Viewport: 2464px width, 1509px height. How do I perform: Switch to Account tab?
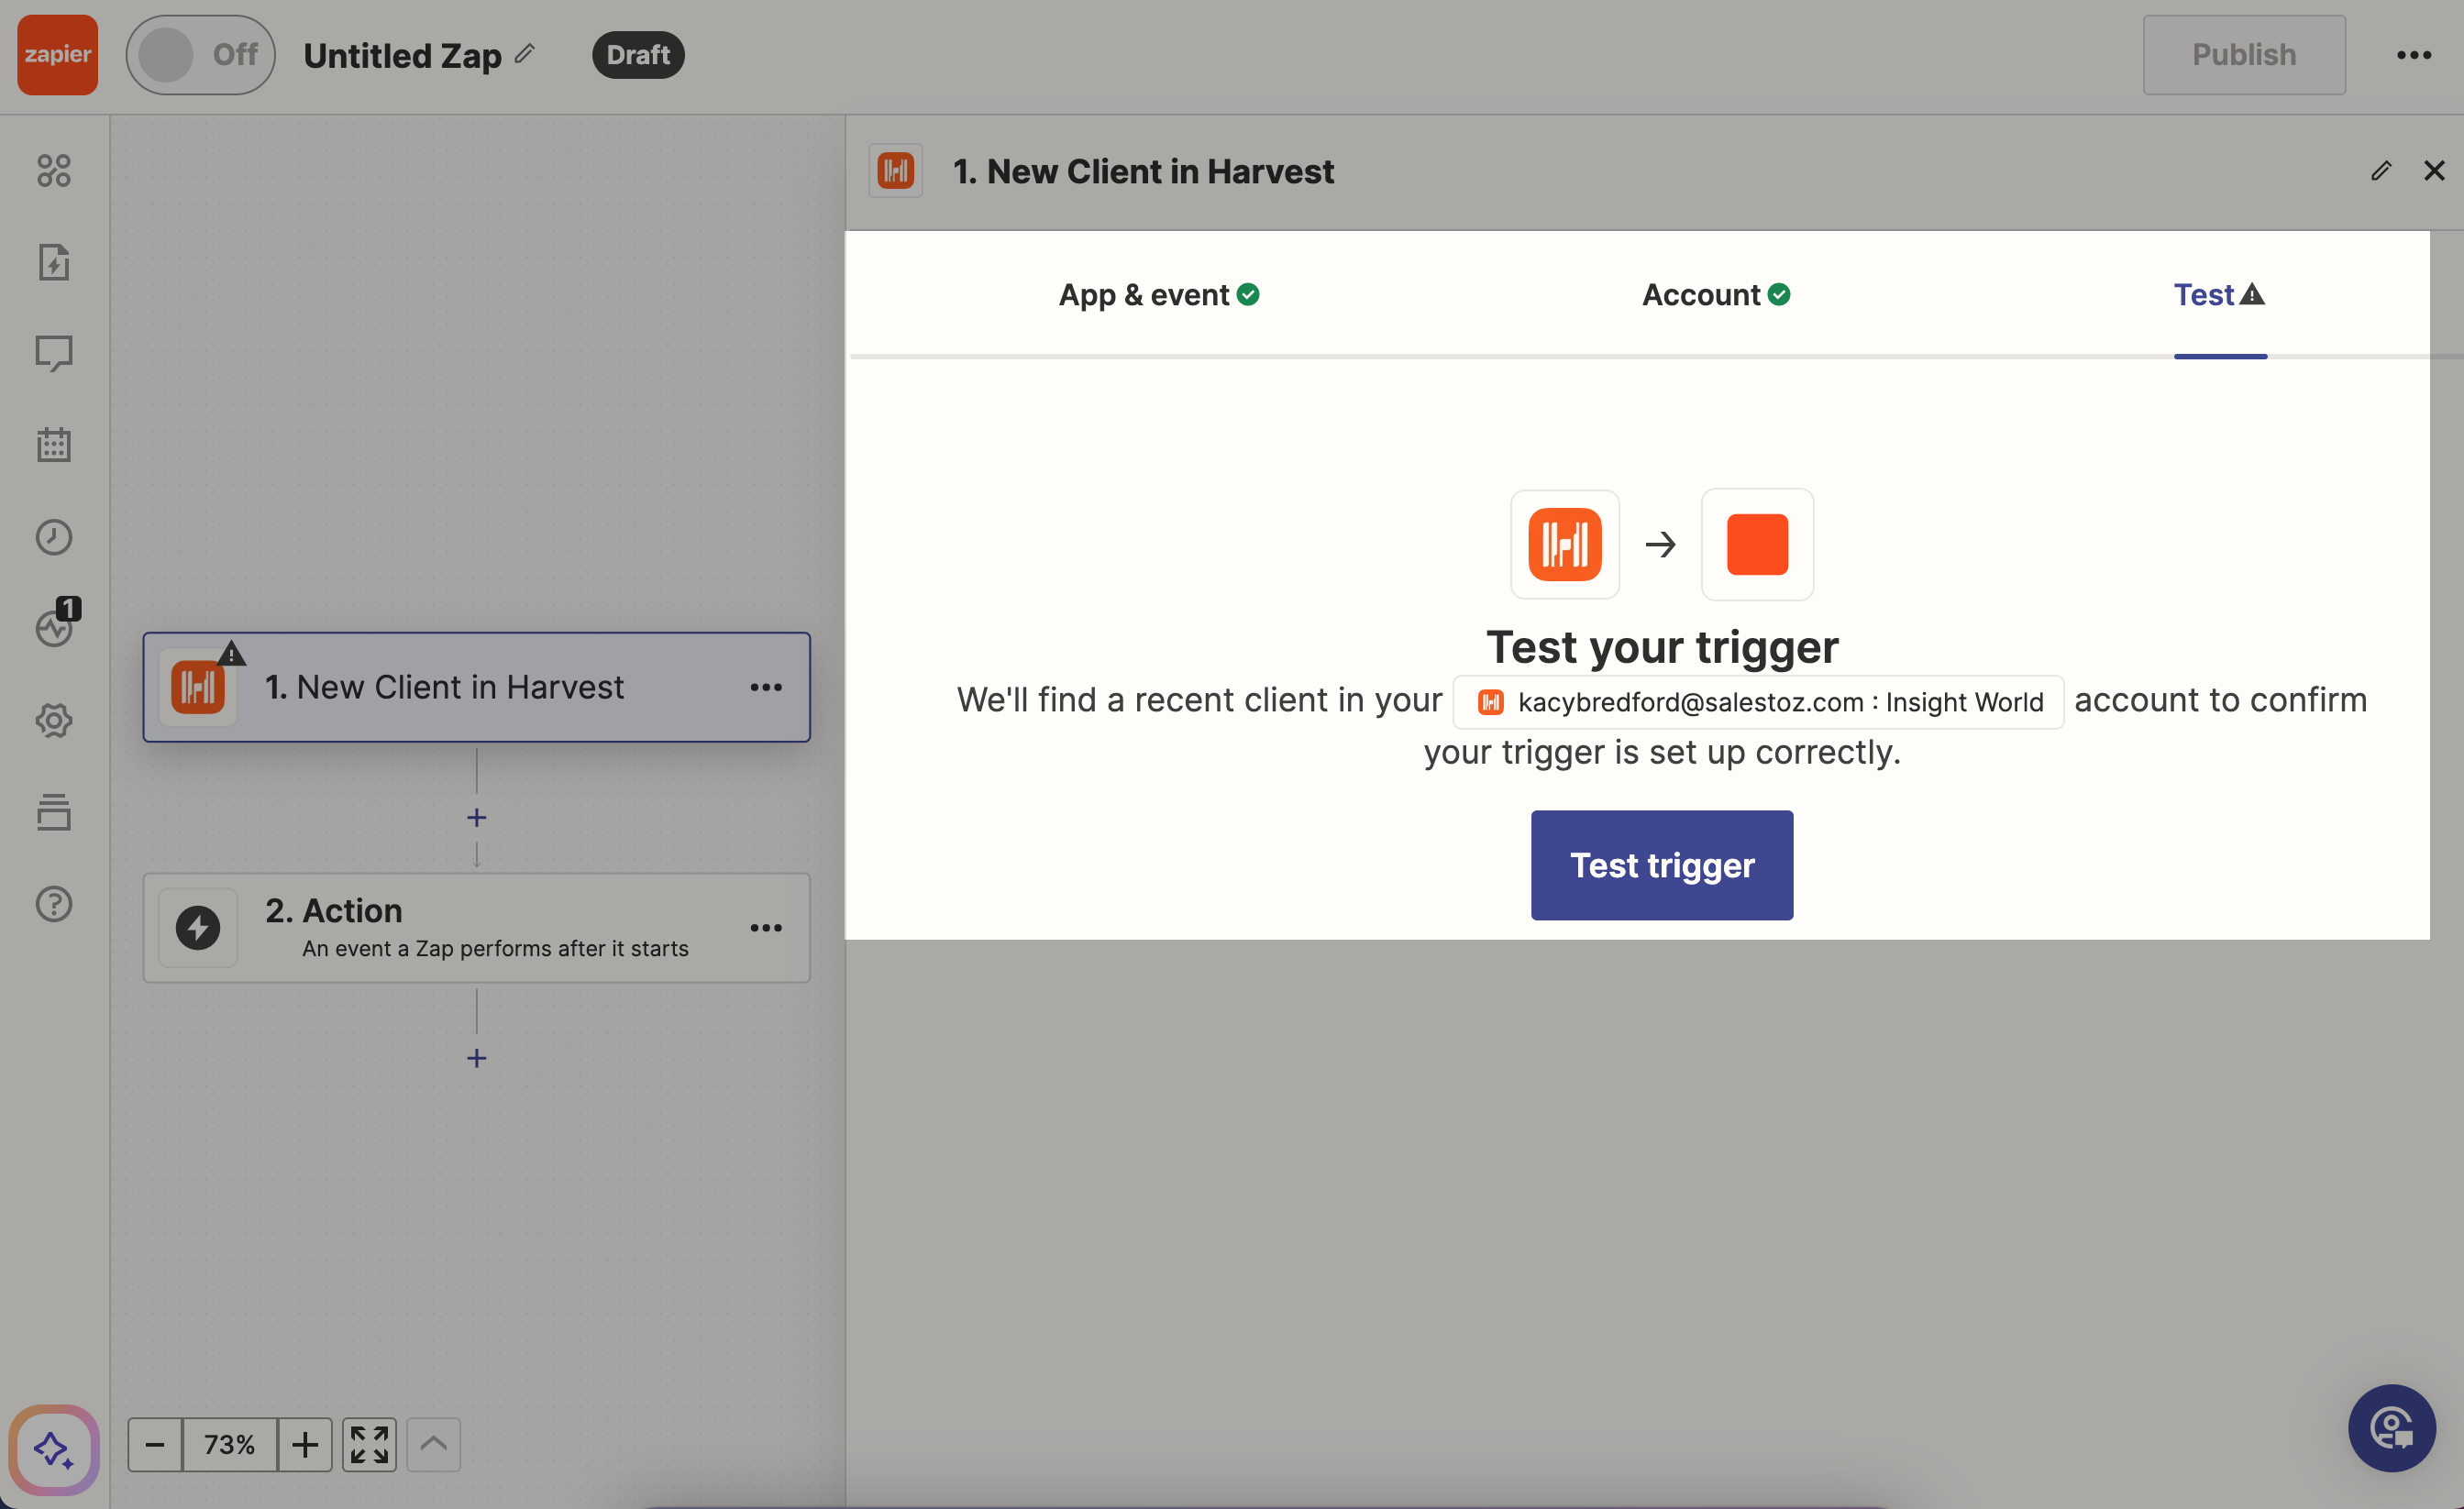coord(1716,295)
